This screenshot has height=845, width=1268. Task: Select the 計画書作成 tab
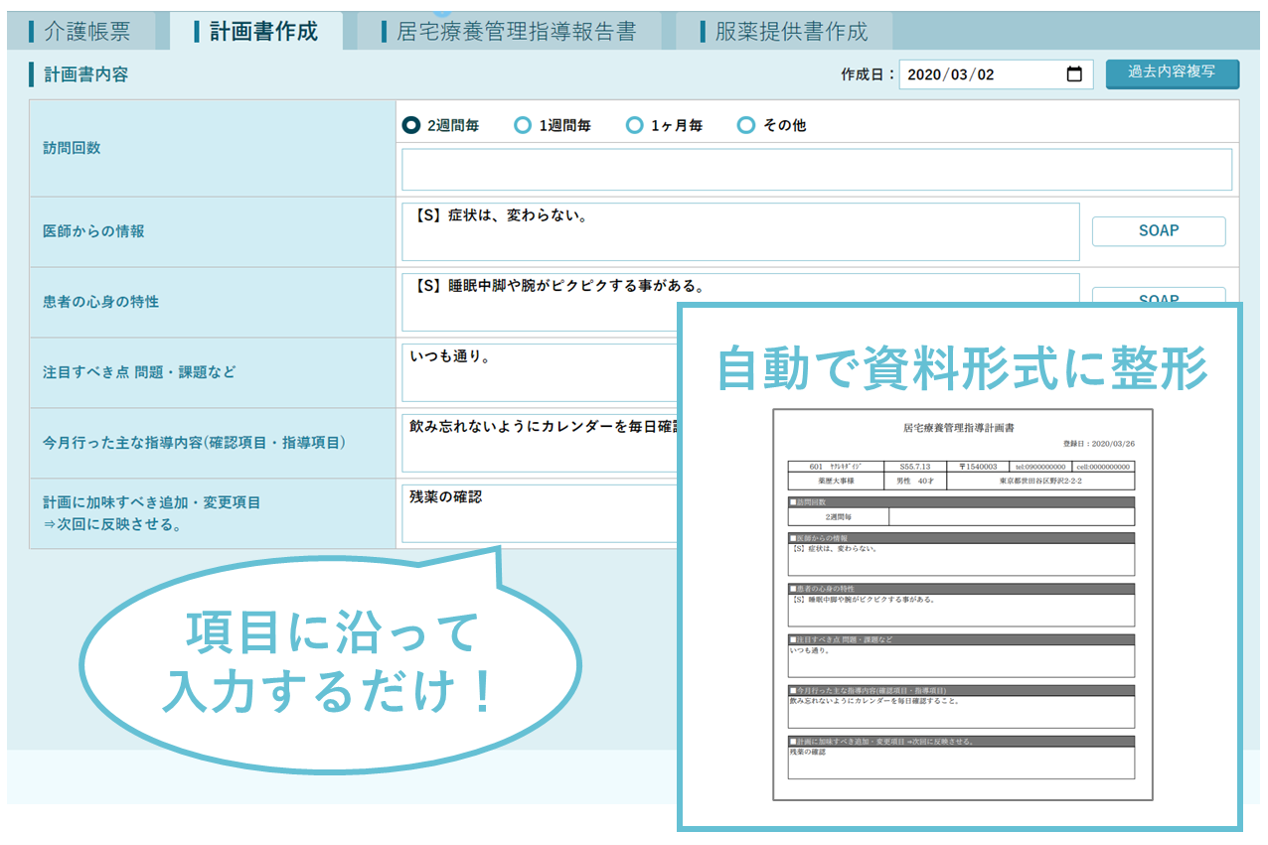pyautogui.click(x=256, y=32)
